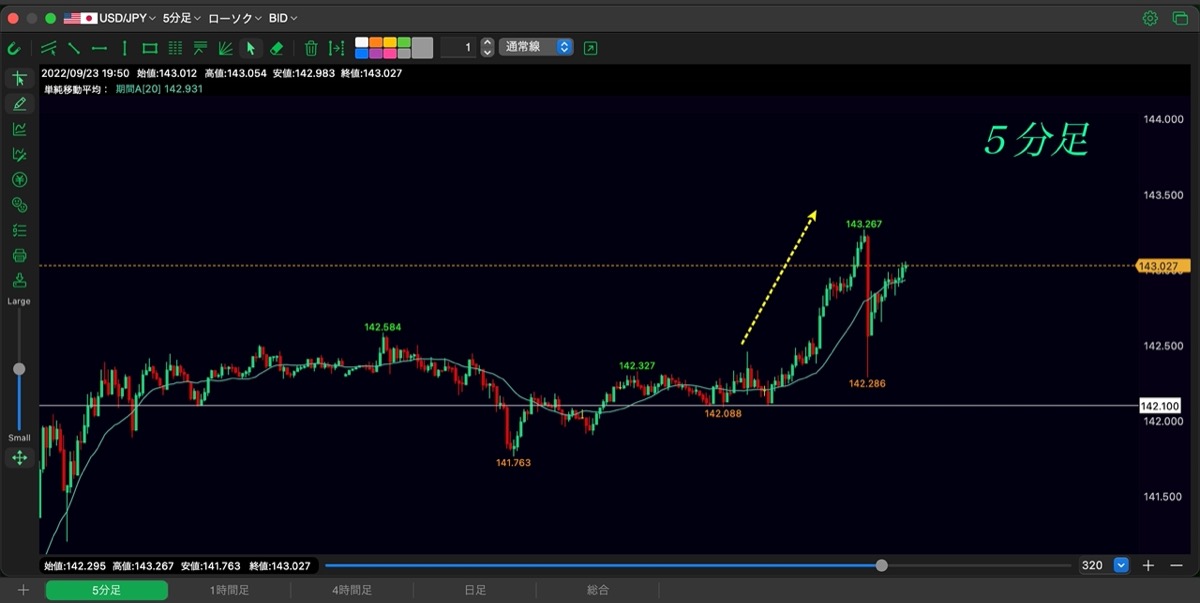Open the 通常線 line style dropdown
Image resolution: width=1200 pixels, height=603 pixels.
536,47
